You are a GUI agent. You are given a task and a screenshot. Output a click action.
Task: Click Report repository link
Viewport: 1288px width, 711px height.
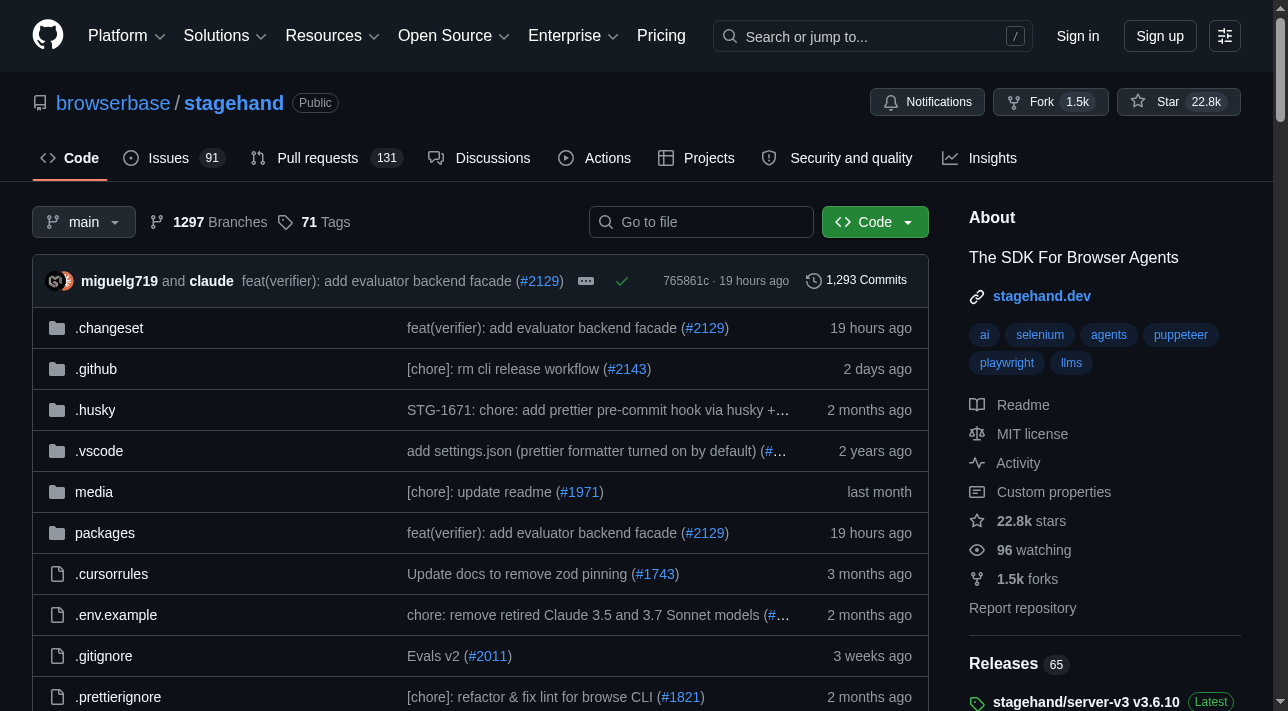[1022, 608]
